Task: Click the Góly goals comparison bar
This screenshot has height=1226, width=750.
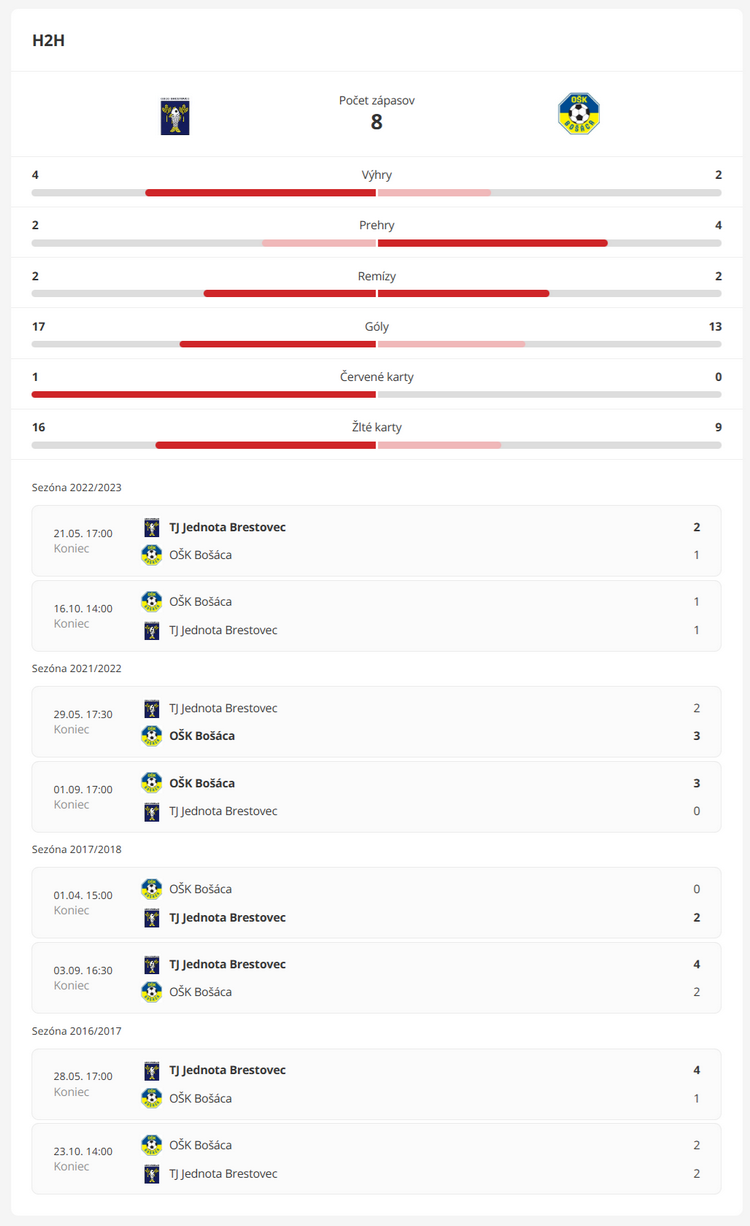Action: click(x=376, y=344)
